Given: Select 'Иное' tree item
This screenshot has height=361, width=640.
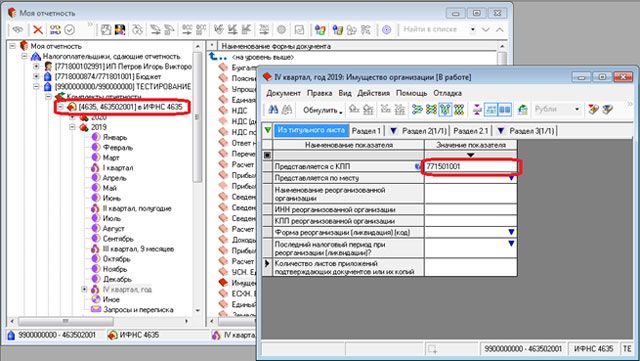Looking at the screenshot, I should (111, 299).
